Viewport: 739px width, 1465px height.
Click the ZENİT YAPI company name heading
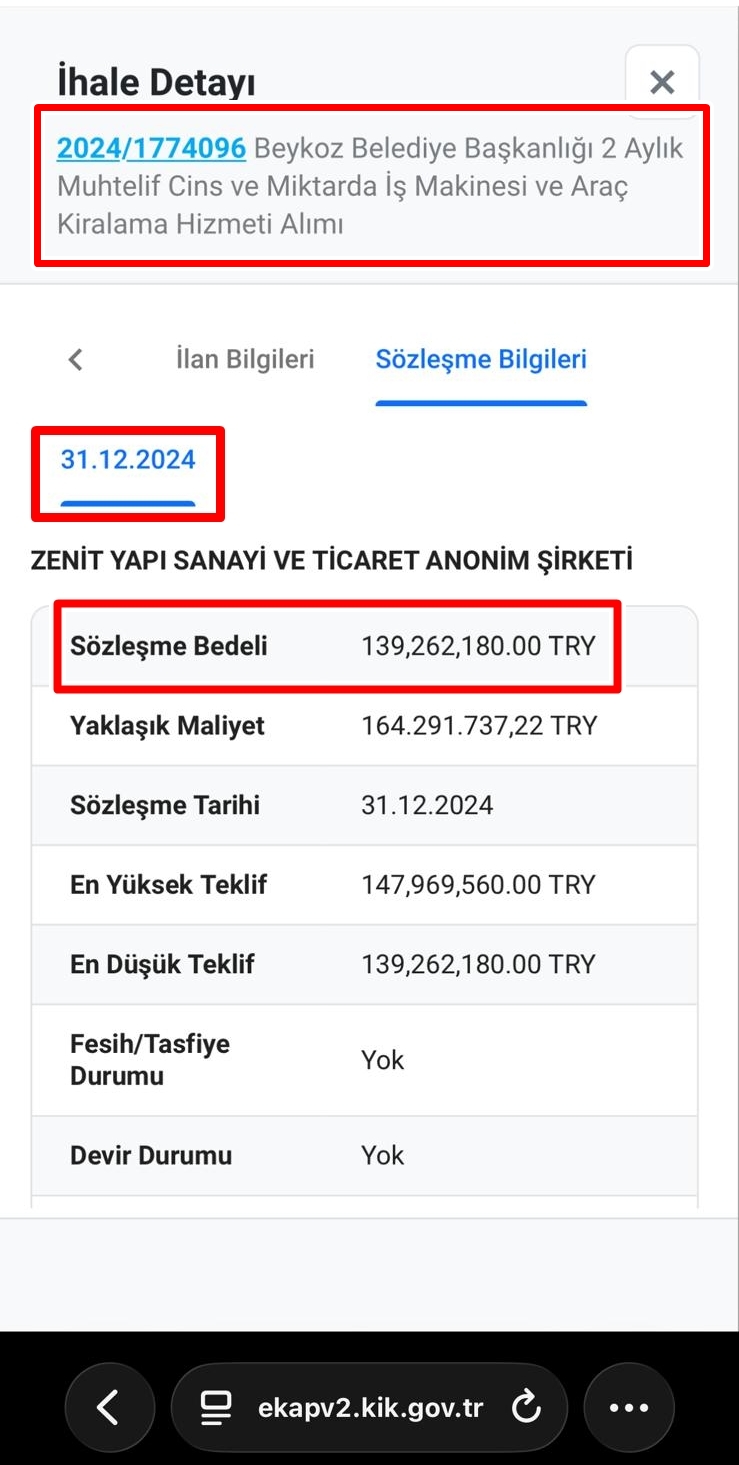click(x=332, y=561)
